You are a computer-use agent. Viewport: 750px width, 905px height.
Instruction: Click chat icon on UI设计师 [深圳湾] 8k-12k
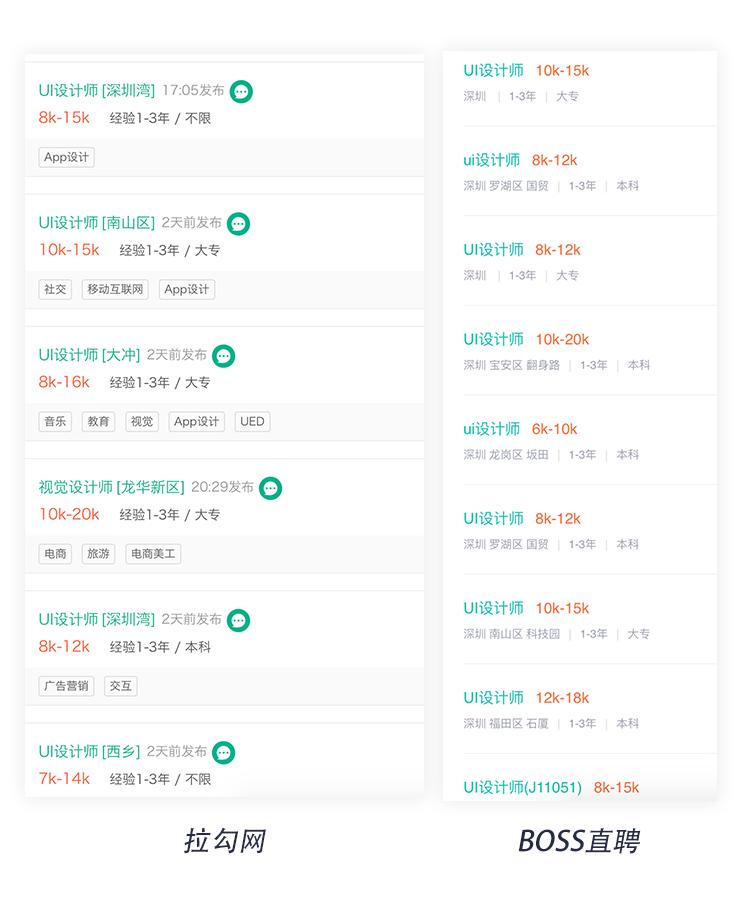pyautogui.click(x=238, y=620)
